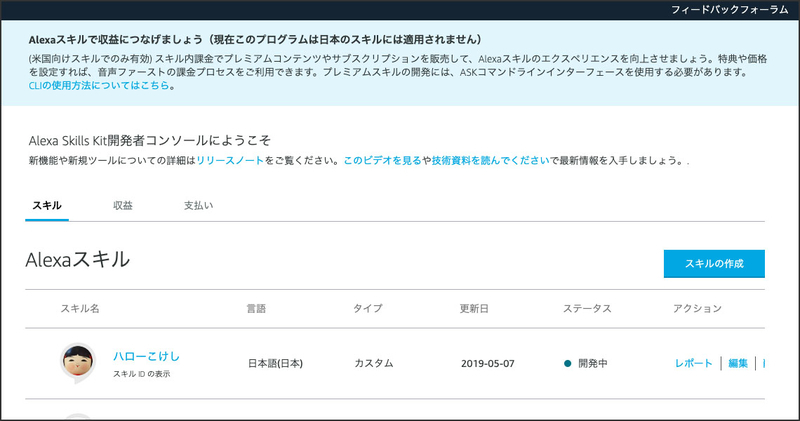Click the 言語 column header
This screenshot has width=800, height=421.
[256, 309]
